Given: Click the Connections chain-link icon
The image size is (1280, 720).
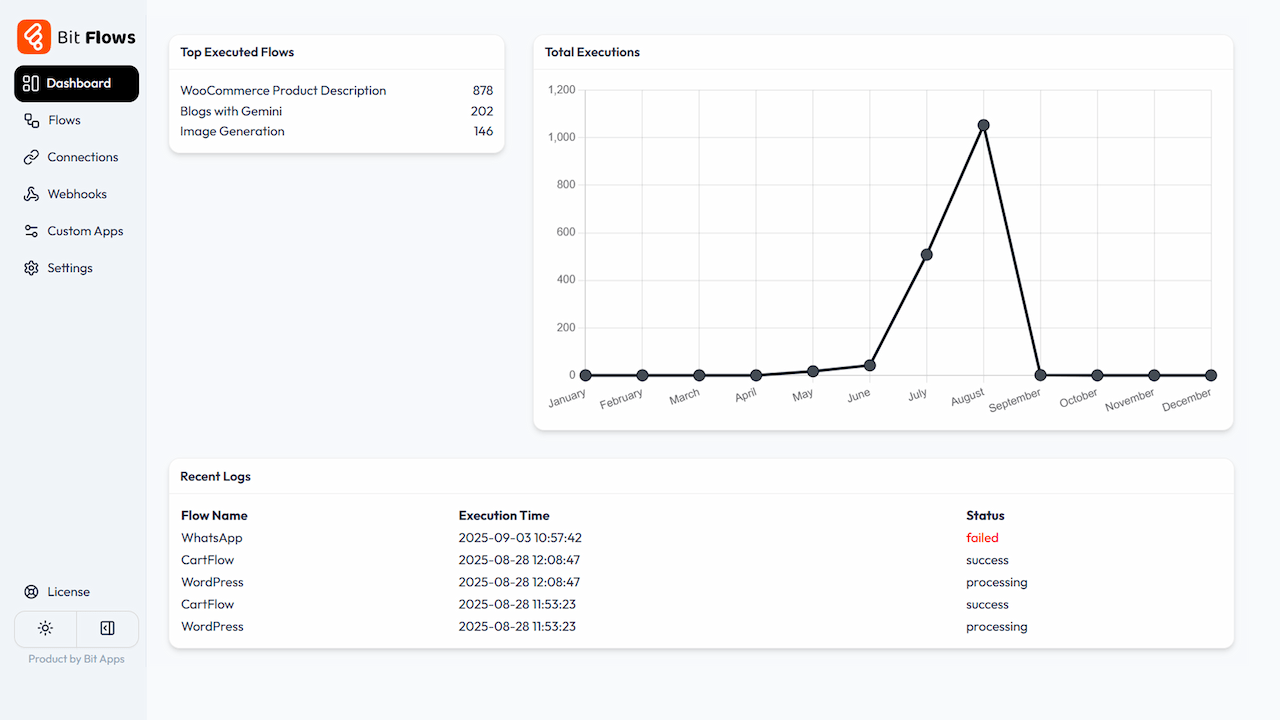Looking at the screenshot, I should [x=31, y=157].
